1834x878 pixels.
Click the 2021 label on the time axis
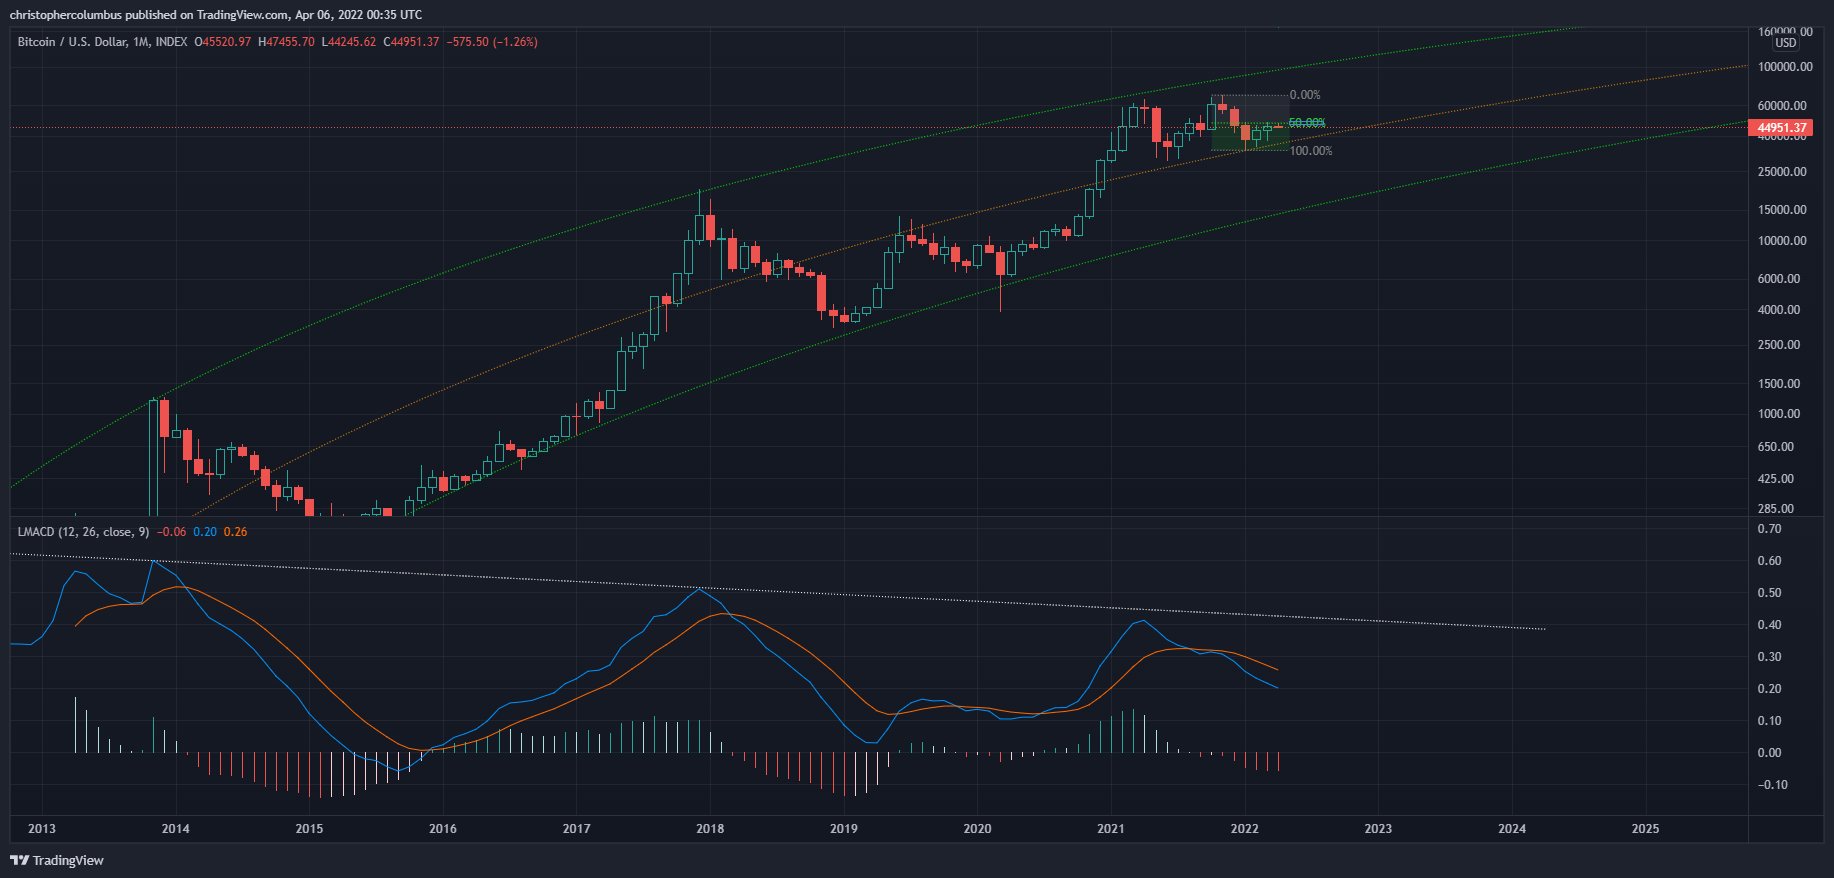tap(1111, 829)
